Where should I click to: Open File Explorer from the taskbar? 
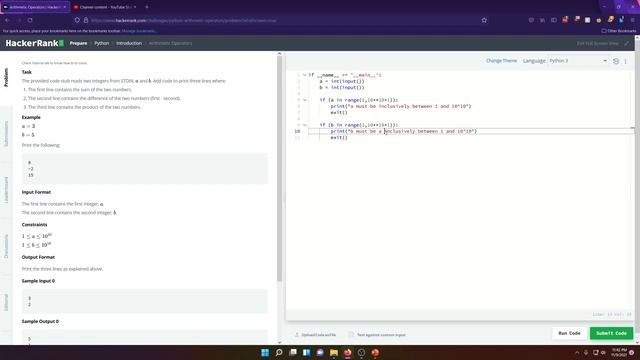(x=334, y=352)
